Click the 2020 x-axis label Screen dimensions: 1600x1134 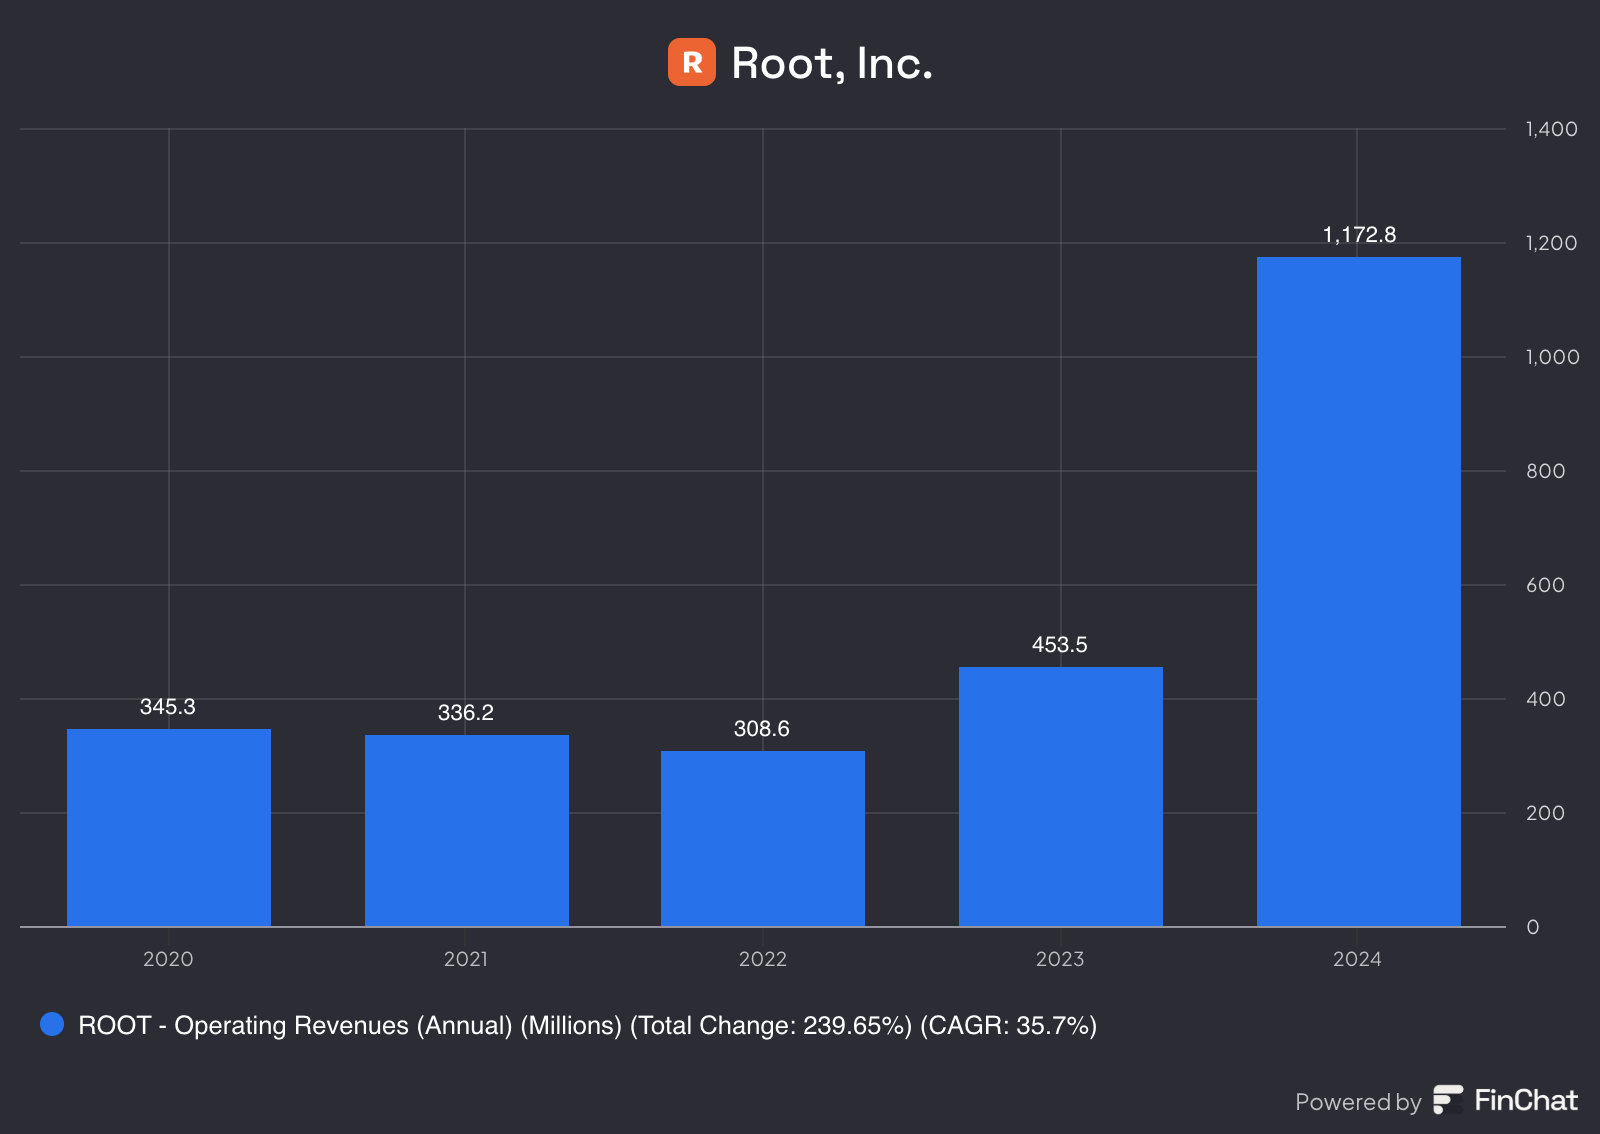[x=168, y=959]
